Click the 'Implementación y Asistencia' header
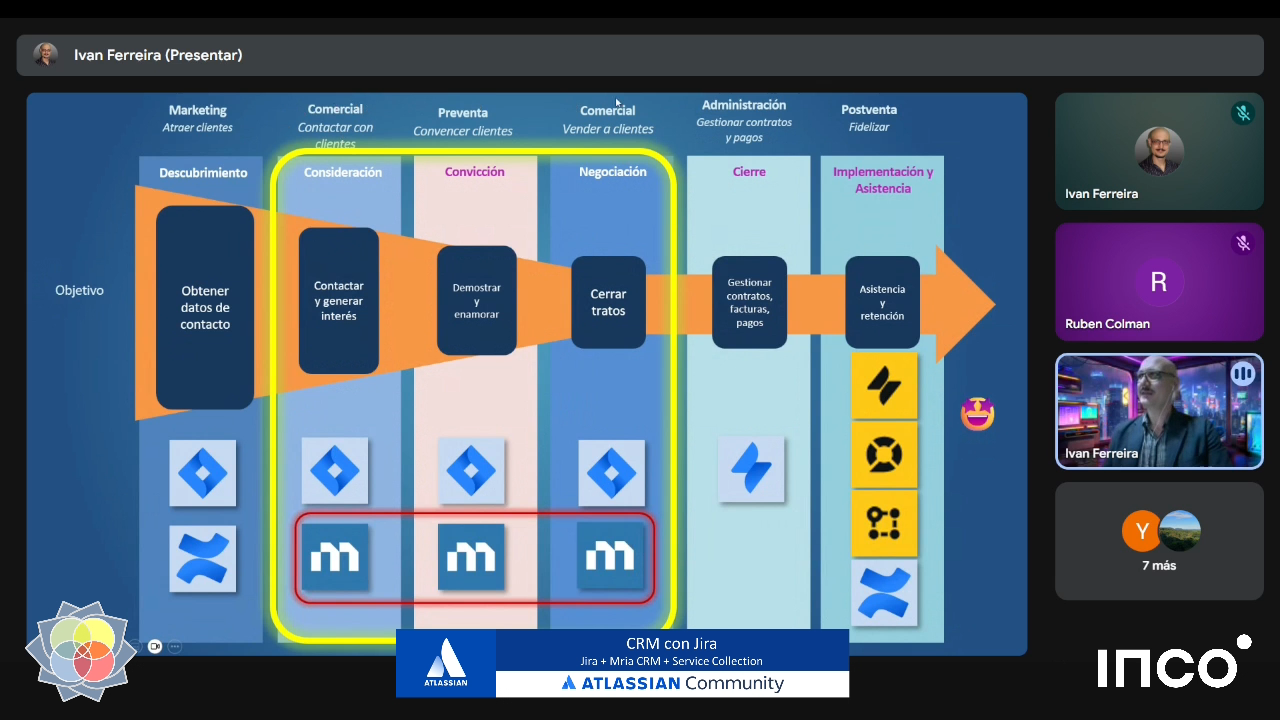Viewport: 1280px width, 720px height. point(883,180)
